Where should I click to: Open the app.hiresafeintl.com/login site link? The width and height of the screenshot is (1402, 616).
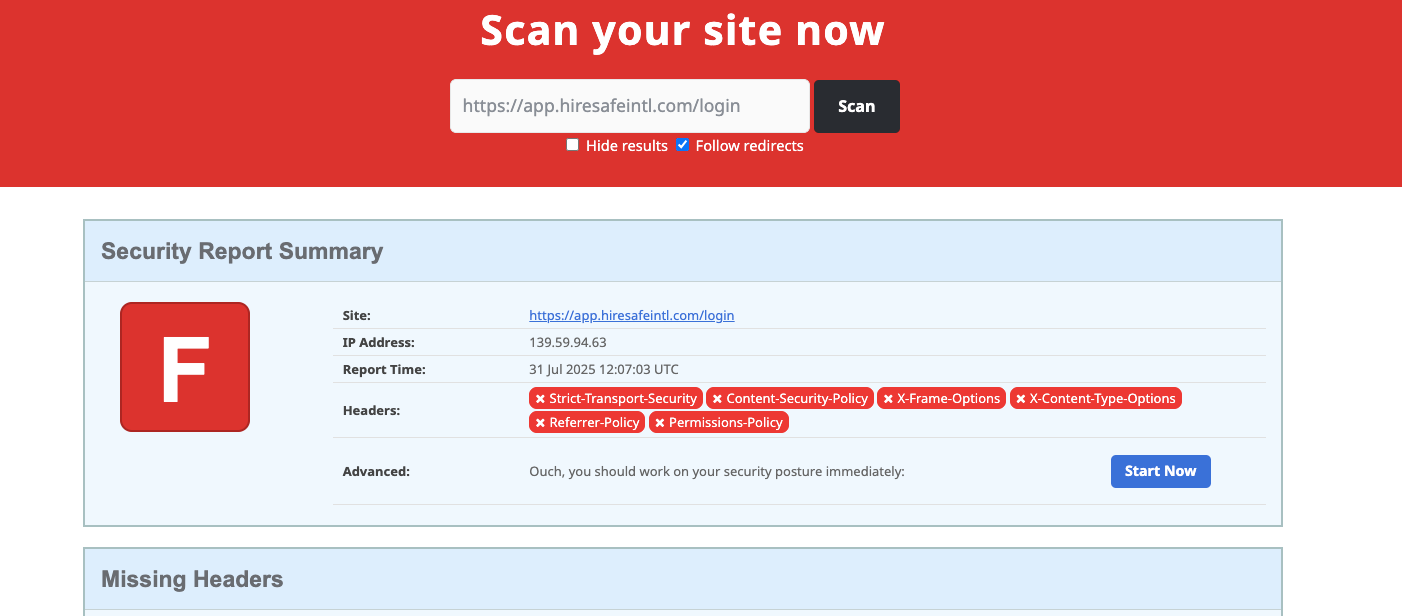[631, 315]
